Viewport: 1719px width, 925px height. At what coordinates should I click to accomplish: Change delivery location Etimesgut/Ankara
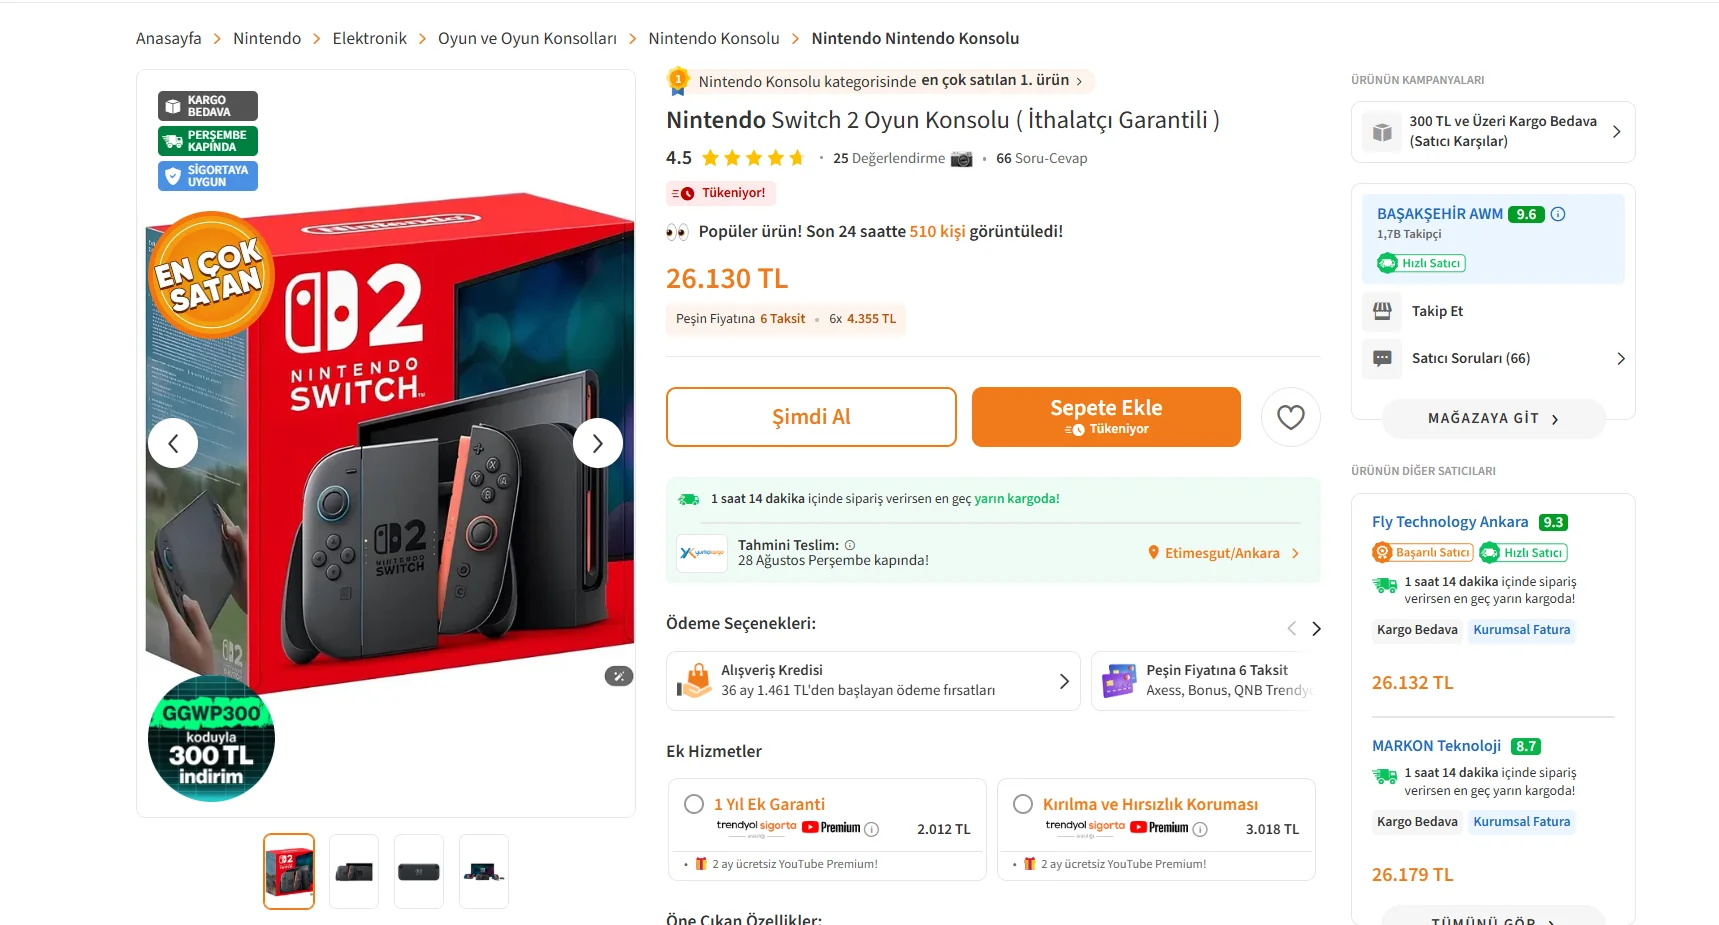click(1223, 553)
